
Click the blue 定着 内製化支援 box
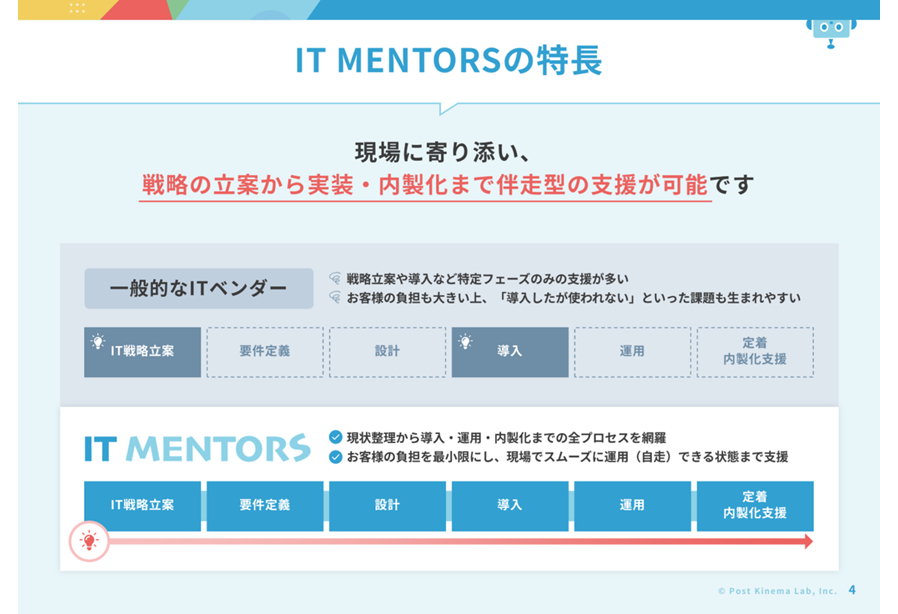pos(755,506)
